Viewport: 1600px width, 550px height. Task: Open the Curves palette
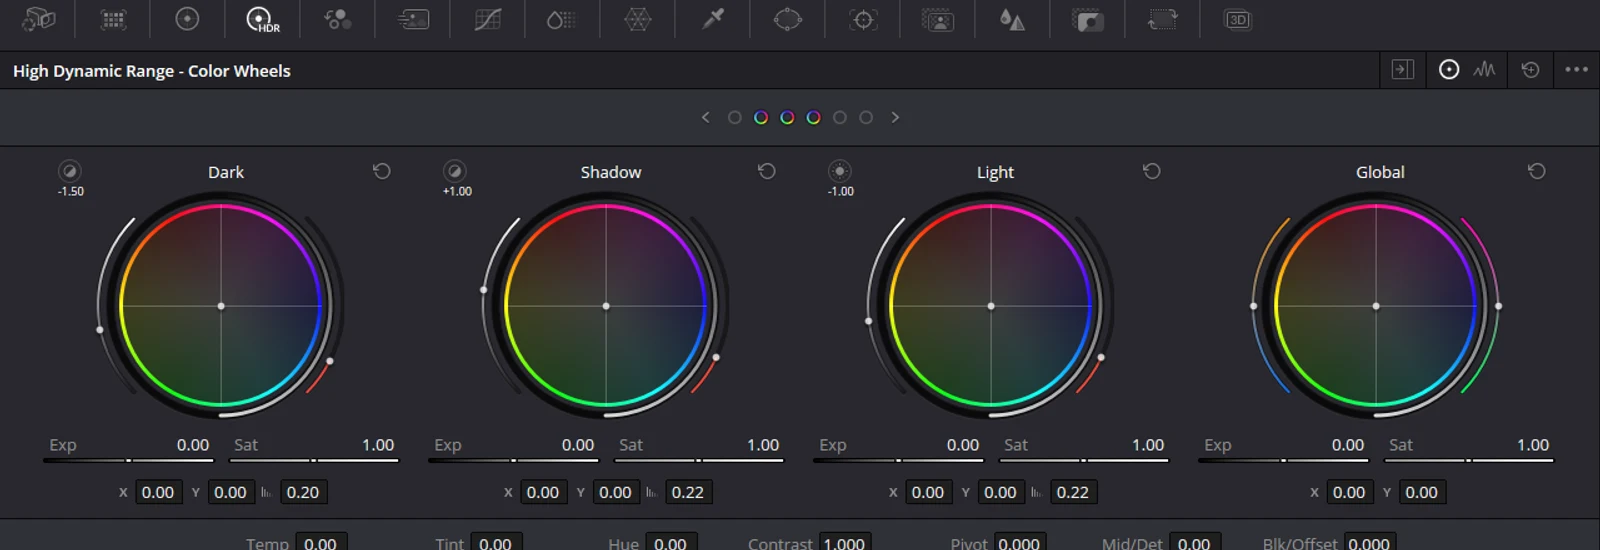pyautogui.click(x=488, y=19)
